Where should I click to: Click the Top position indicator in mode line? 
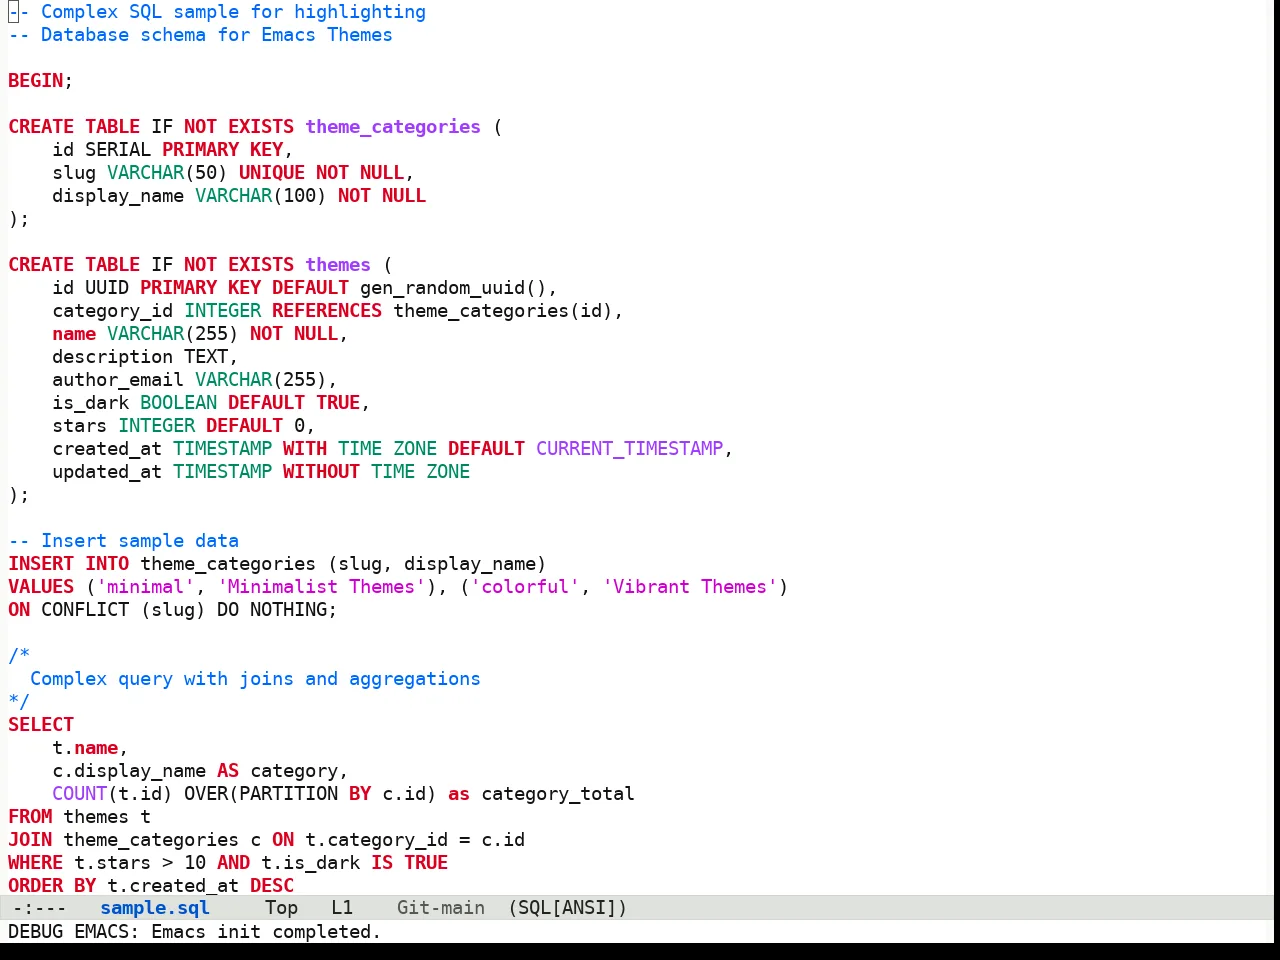coord(281,908)
